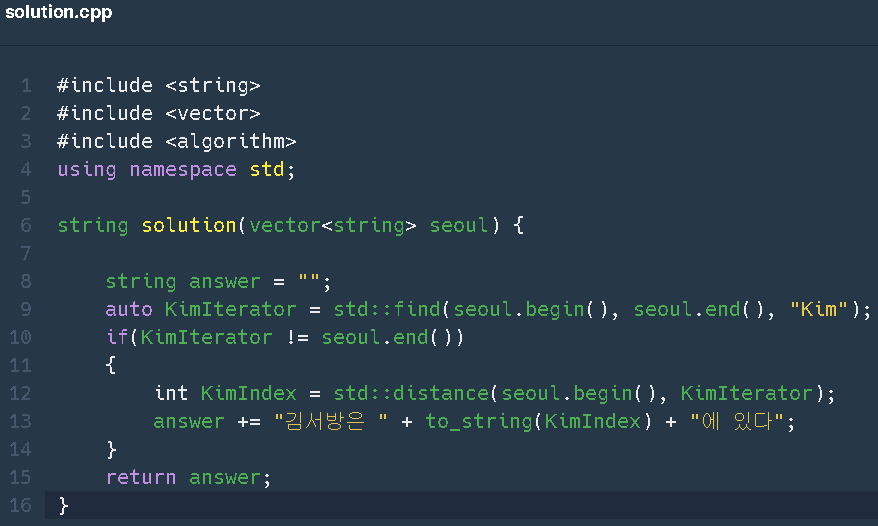Click line number 12 in gutter
Screen dimensions: 878x526
click(x=20, y=393)
